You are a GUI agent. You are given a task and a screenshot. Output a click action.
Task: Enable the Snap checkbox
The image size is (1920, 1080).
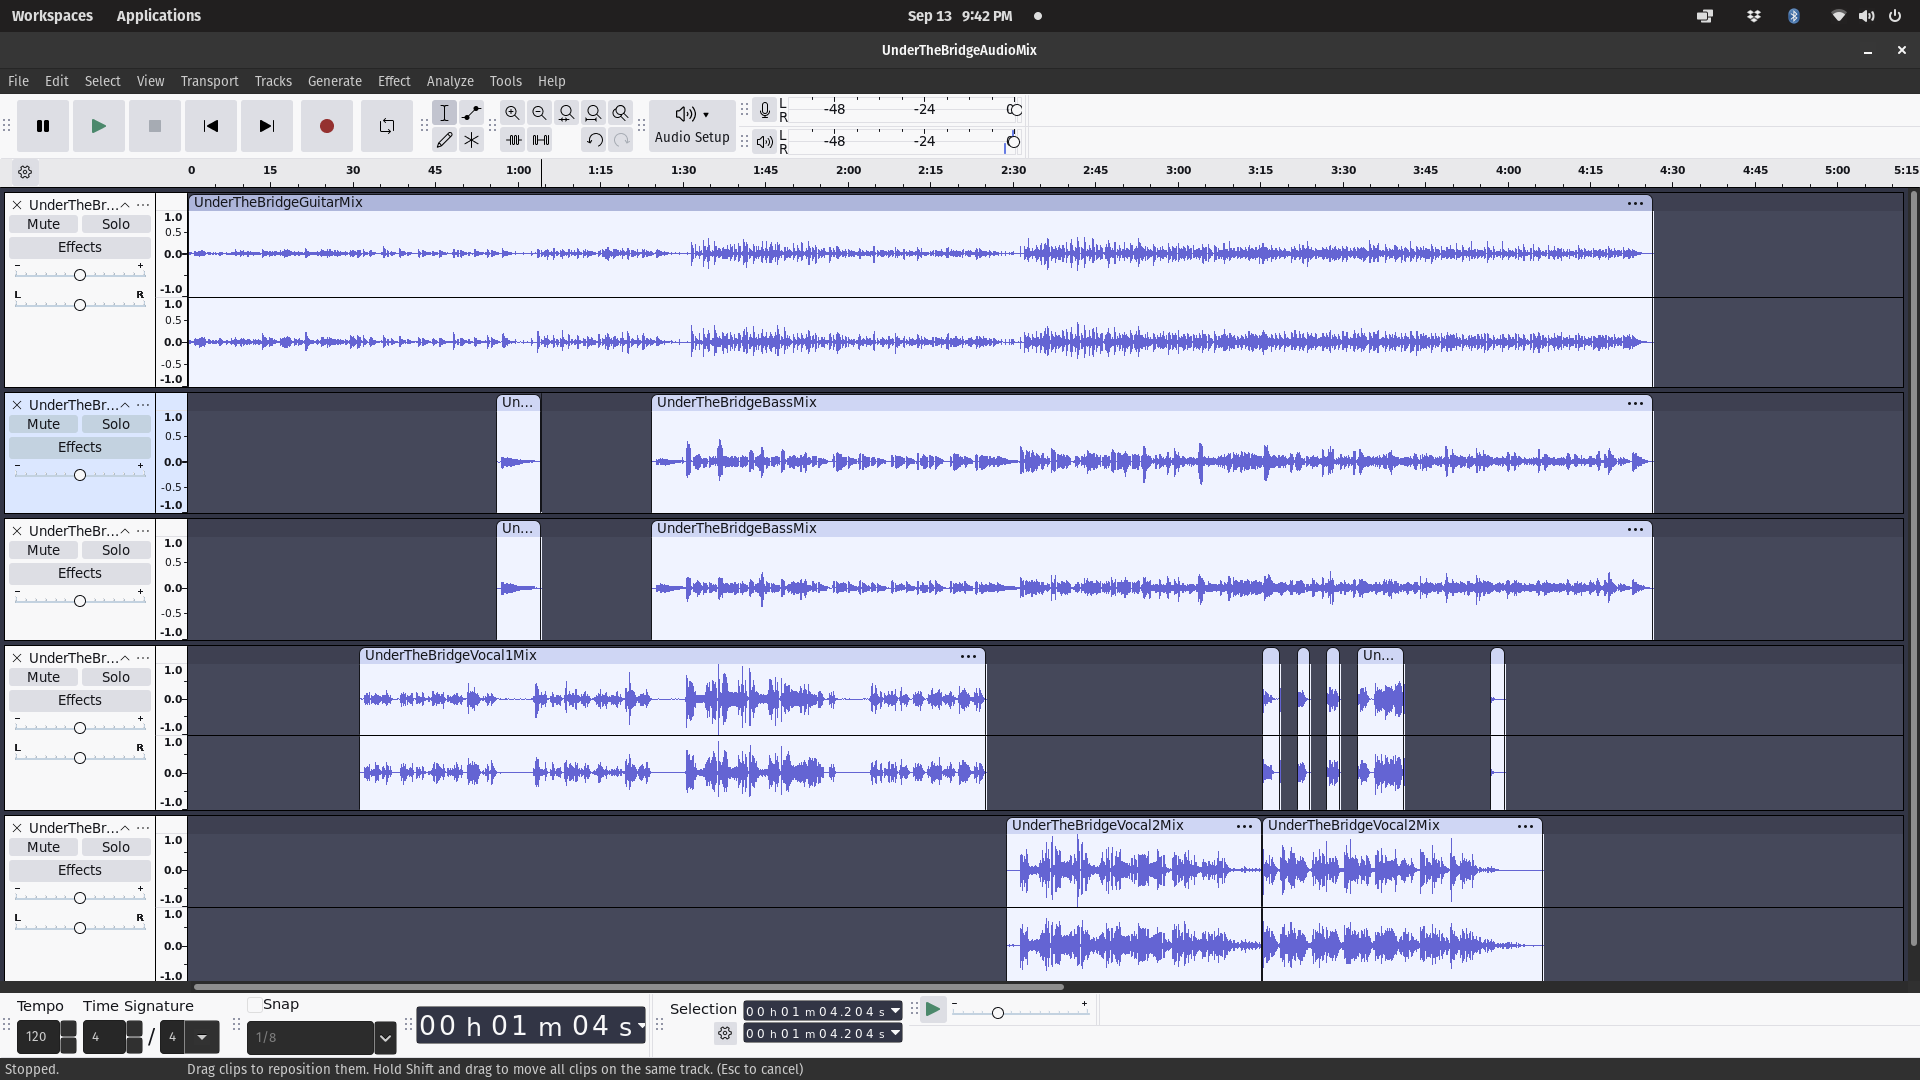[x=254, y=1005]
